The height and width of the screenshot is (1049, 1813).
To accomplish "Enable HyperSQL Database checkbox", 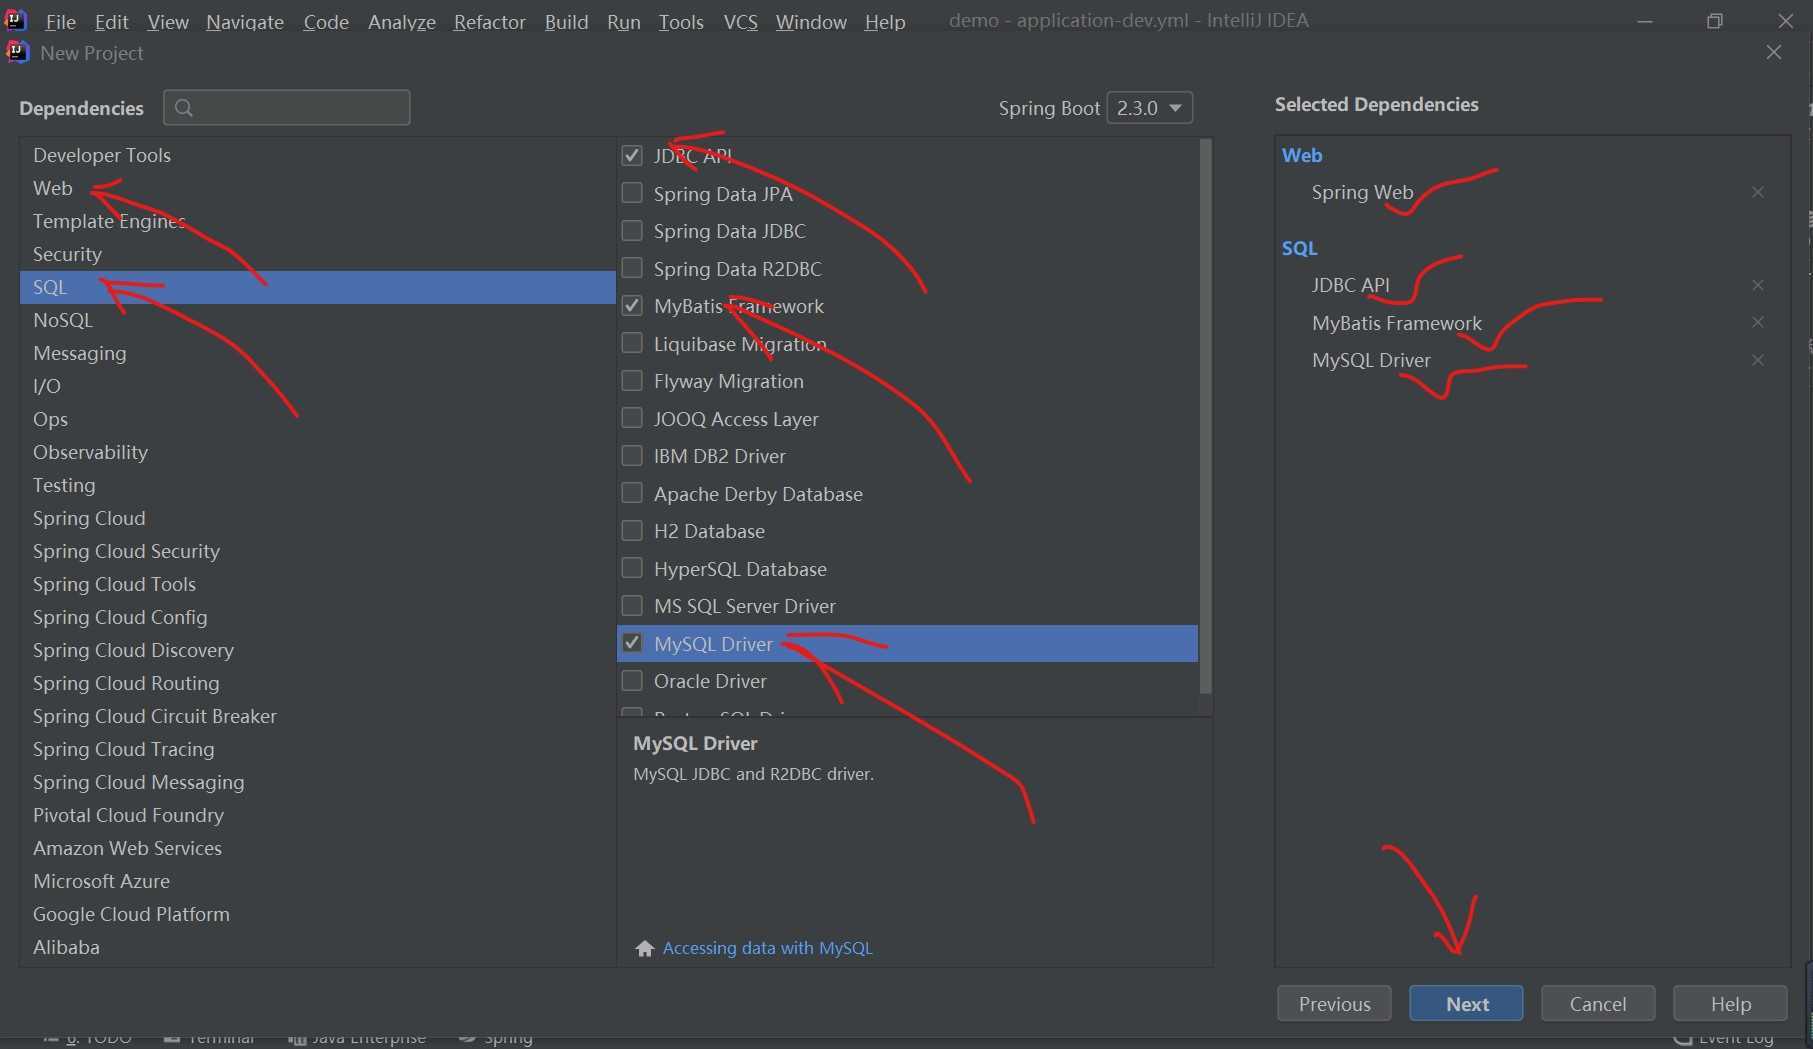I will (x=632, y=568).
